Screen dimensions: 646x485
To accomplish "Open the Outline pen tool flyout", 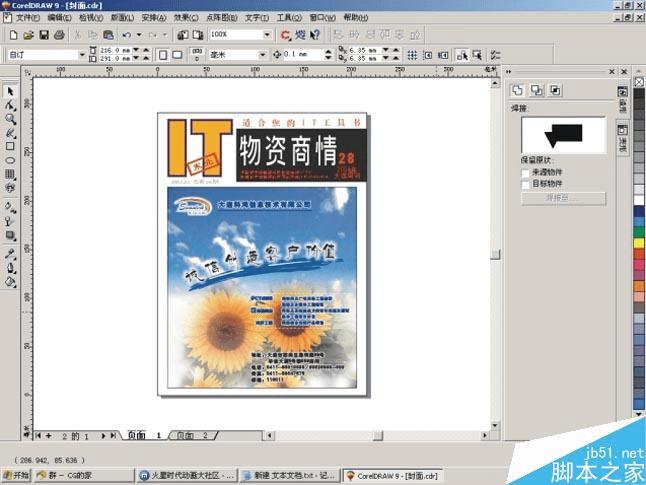I will pyautogui.click(x=10, y=268).
